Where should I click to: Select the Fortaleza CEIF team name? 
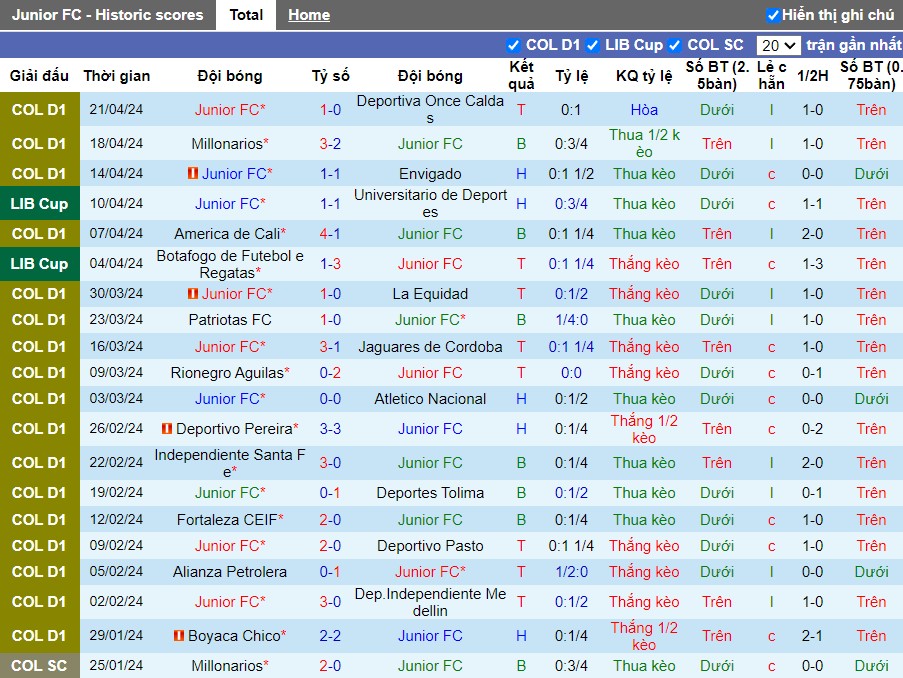tap(227, 520)
